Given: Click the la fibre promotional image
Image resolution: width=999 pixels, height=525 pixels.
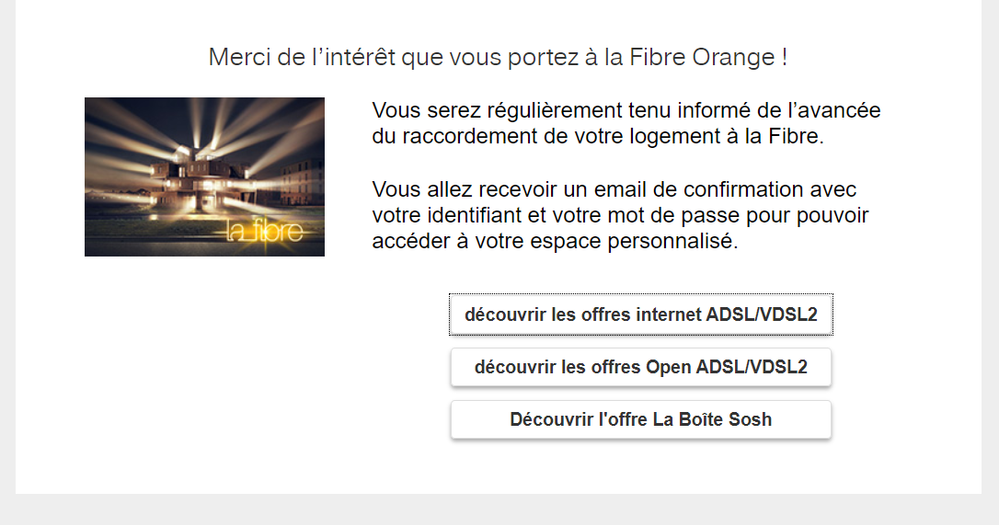Looking at the screenshot, I should (204, 176).
